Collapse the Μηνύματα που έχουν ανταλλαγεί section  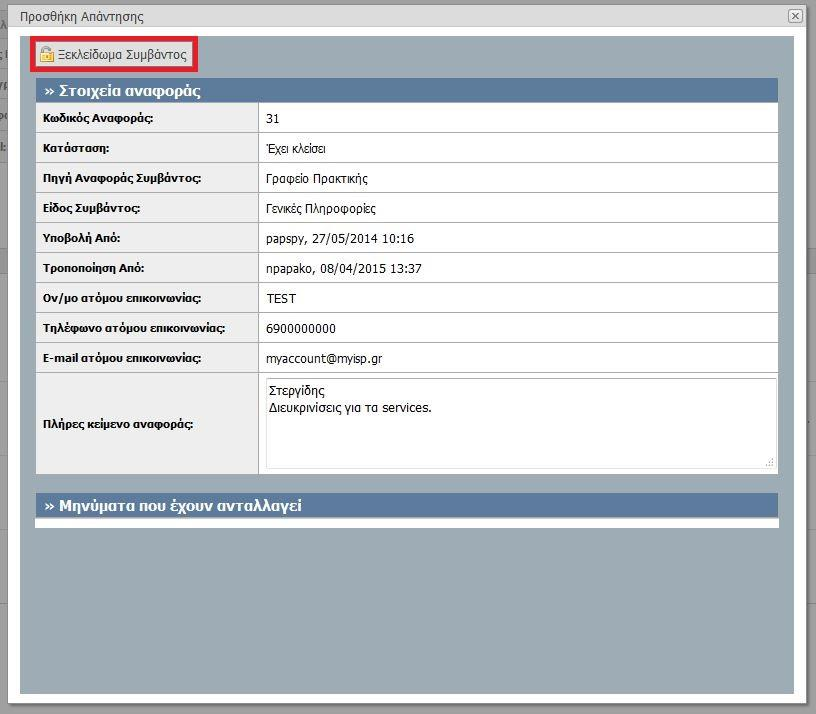(x=407, y=505)
